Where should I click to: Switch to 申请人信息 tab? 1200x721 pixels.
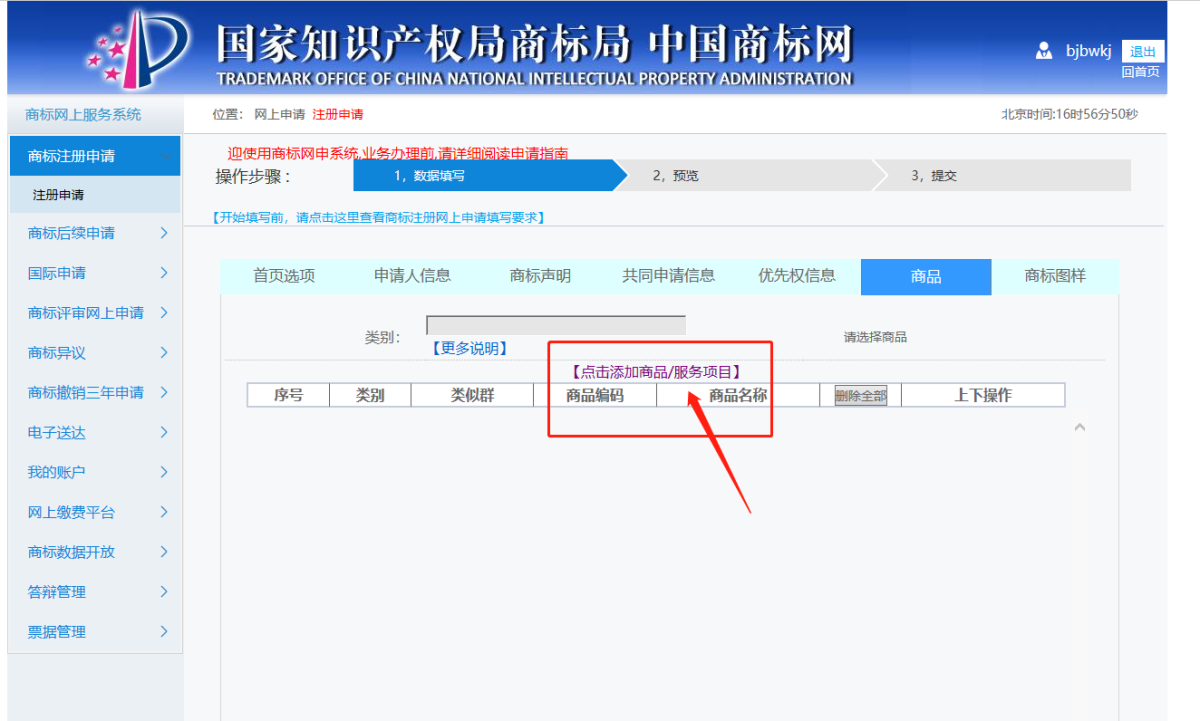tap(412, 276)
